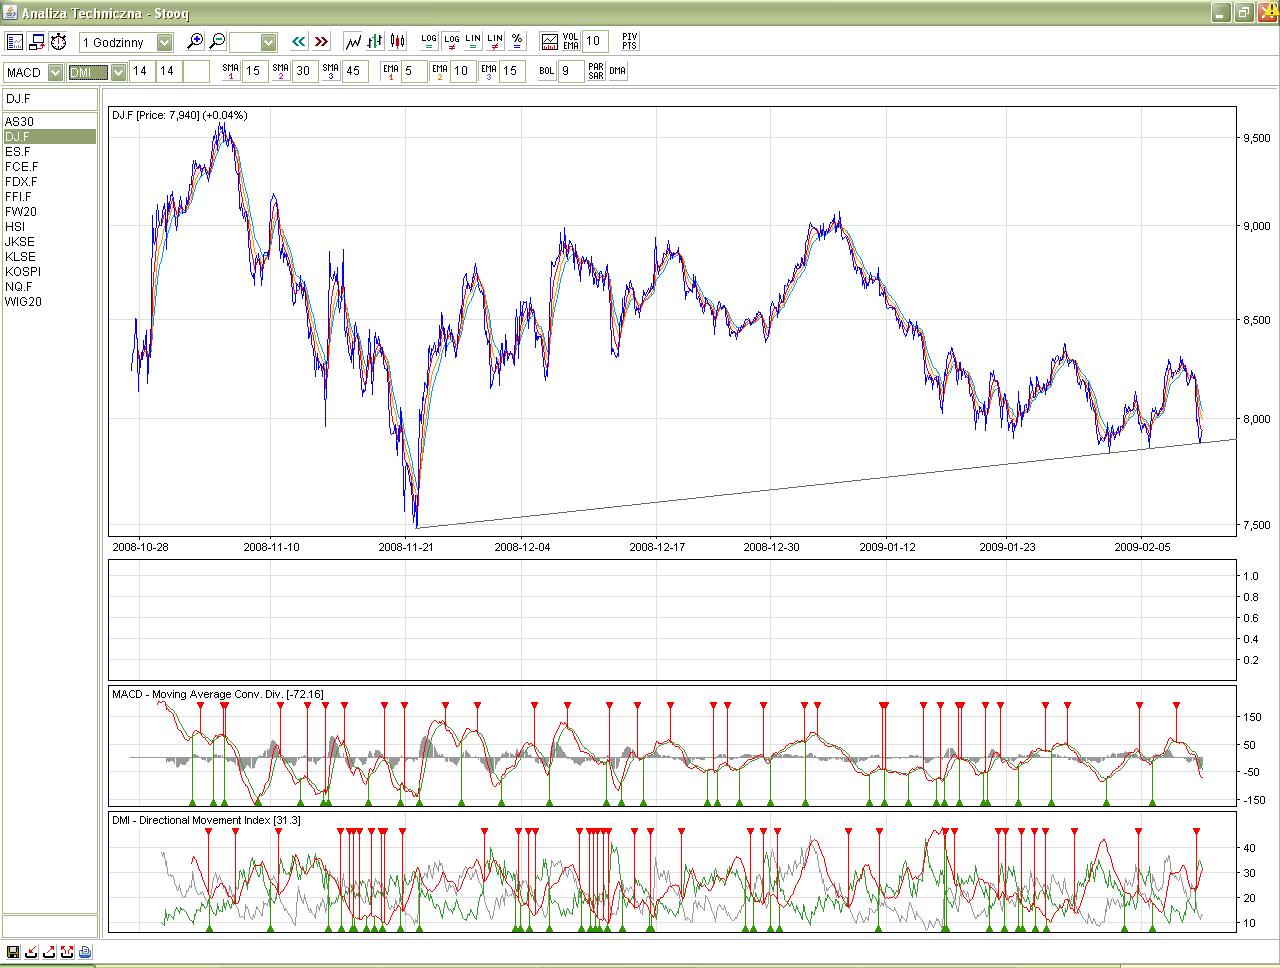The image size is (1280, 968).
Task: Click the EMA 2 period field showing 10
Action: pos(461,71)
